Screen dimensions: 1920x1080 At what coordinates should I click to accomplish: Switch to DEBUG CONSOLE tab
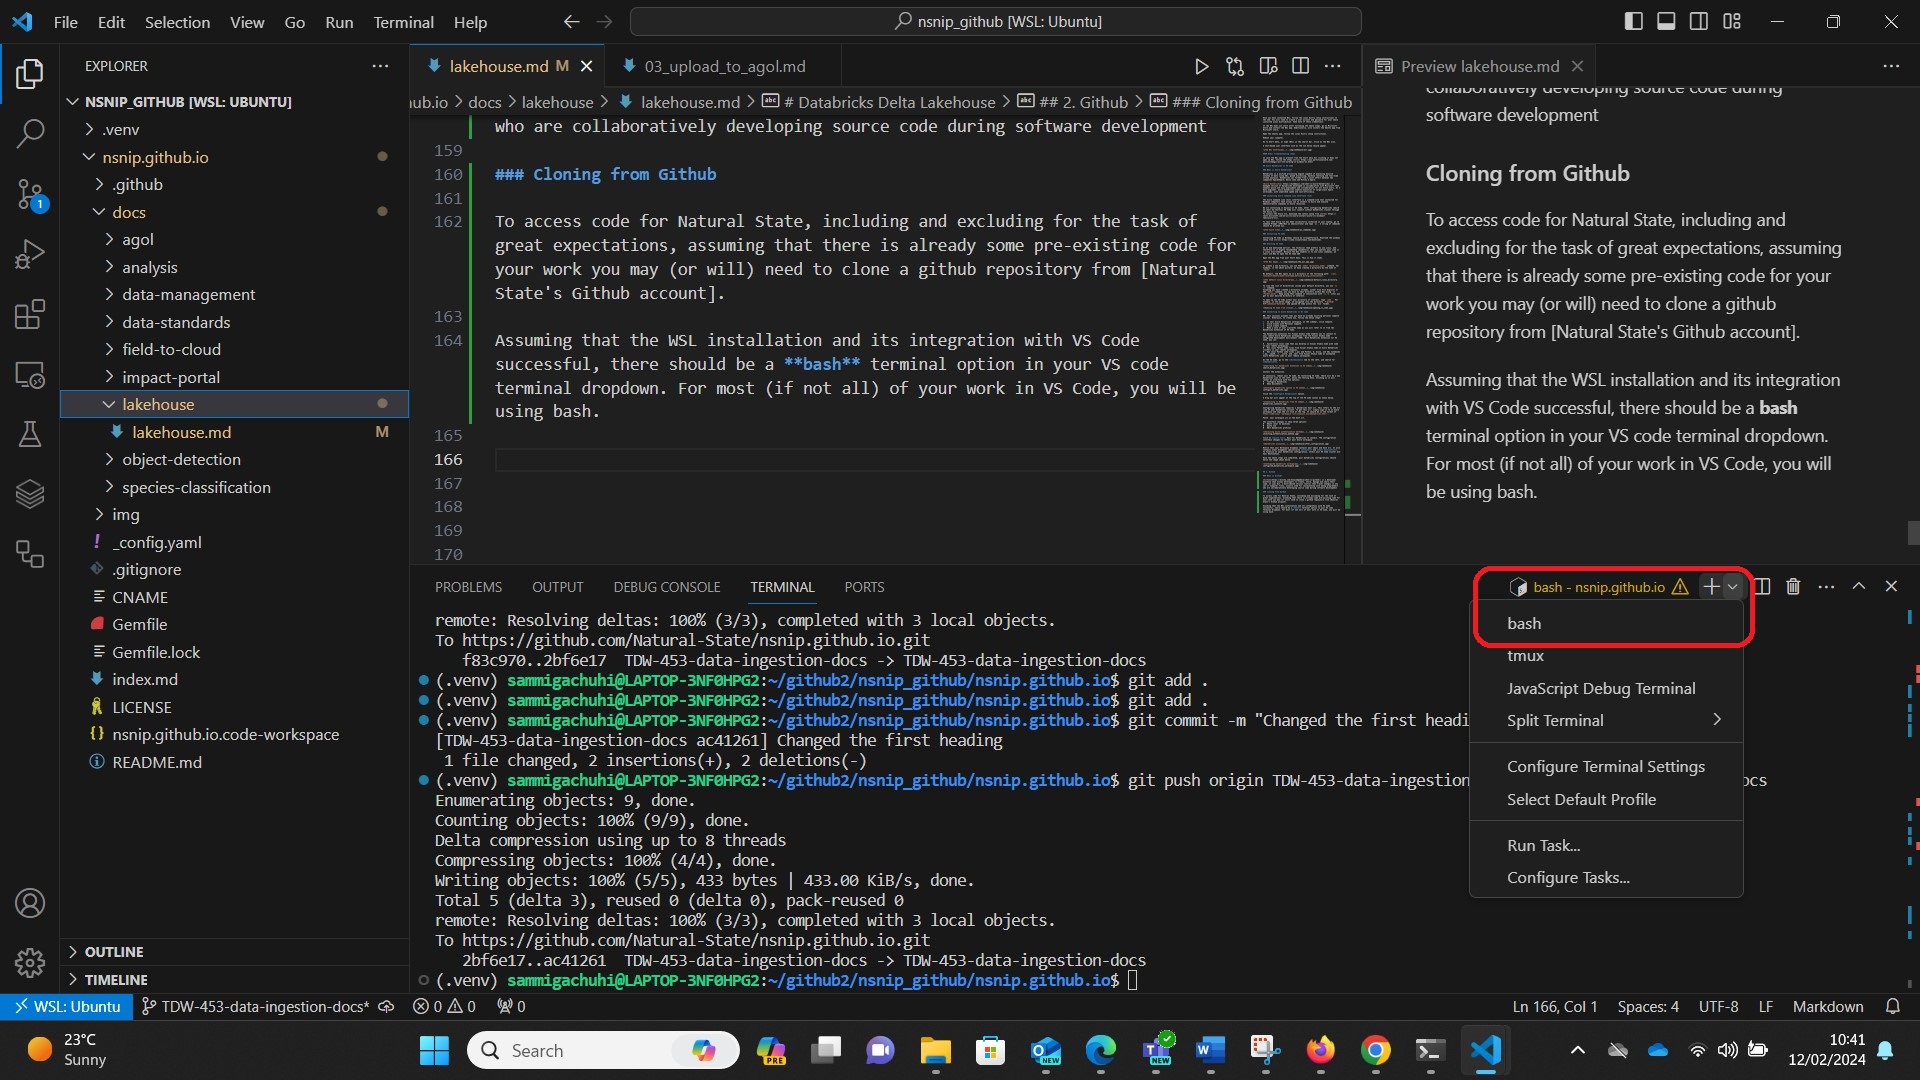coord(667,587)
